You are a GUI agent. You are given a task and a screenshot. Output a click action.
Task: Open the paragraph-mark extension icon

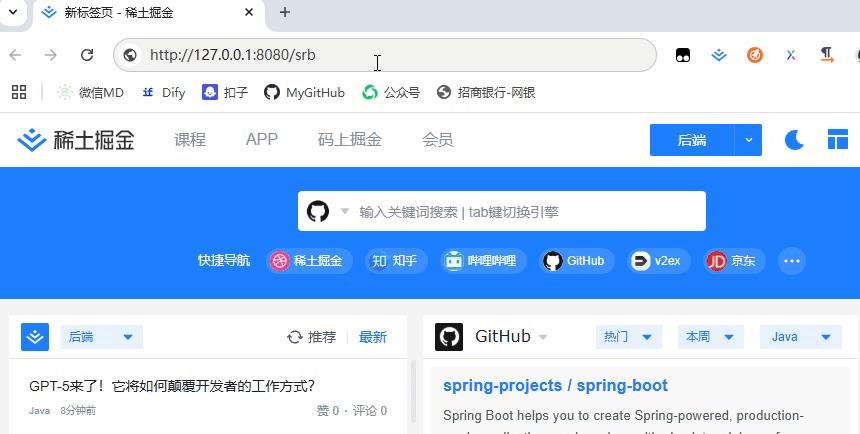pos(827,54)
